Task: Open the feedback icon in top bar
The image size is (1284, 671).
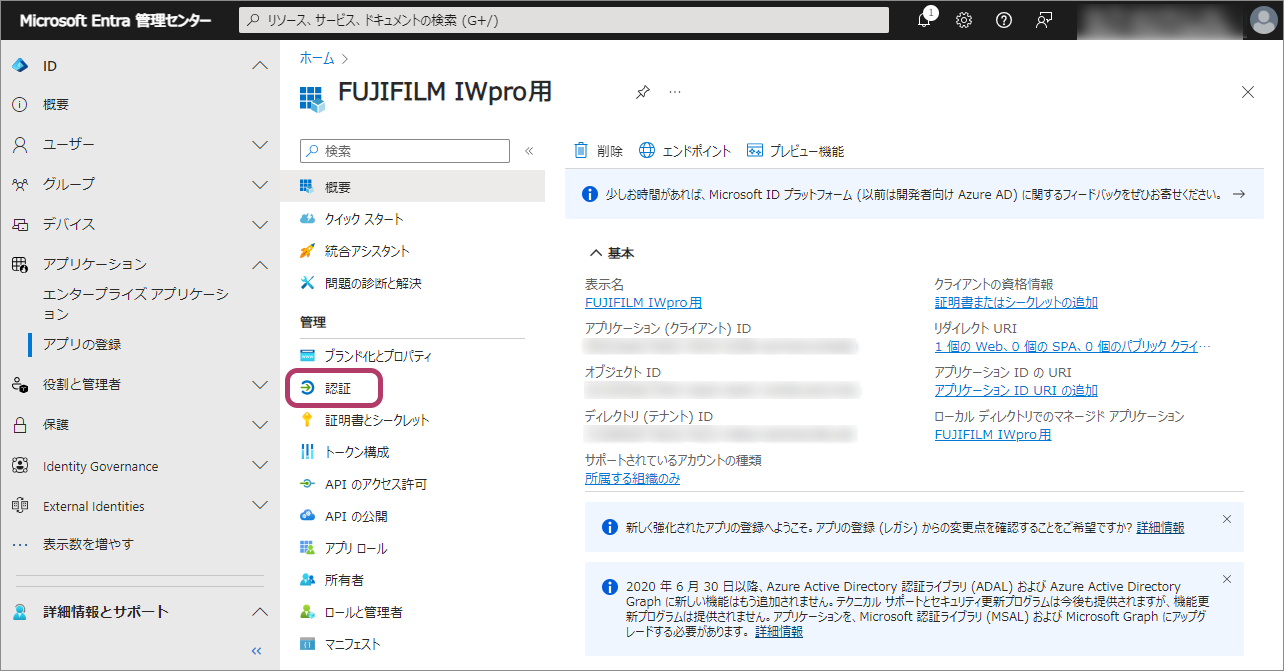Action: coord(1044,20)
